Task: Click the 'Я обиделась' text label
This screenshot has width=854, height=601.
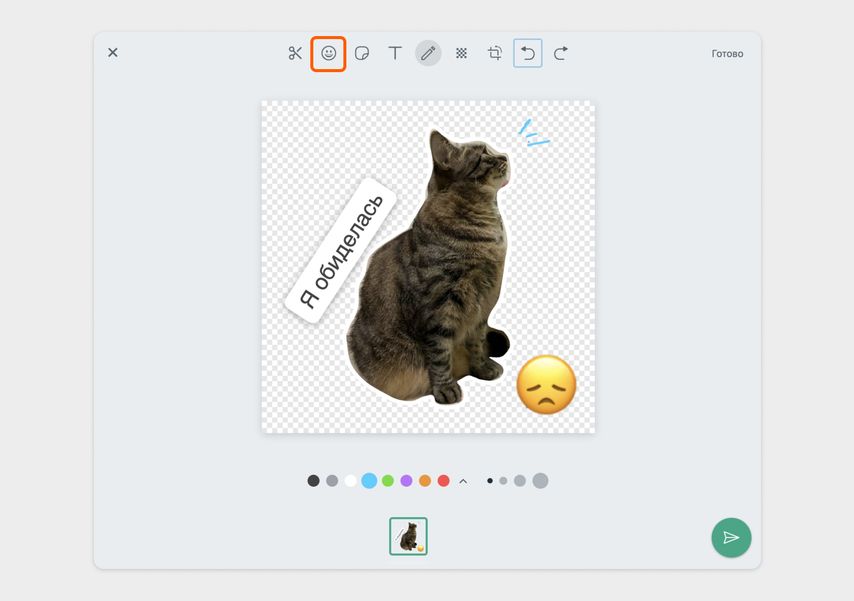Action: point(341,251)
